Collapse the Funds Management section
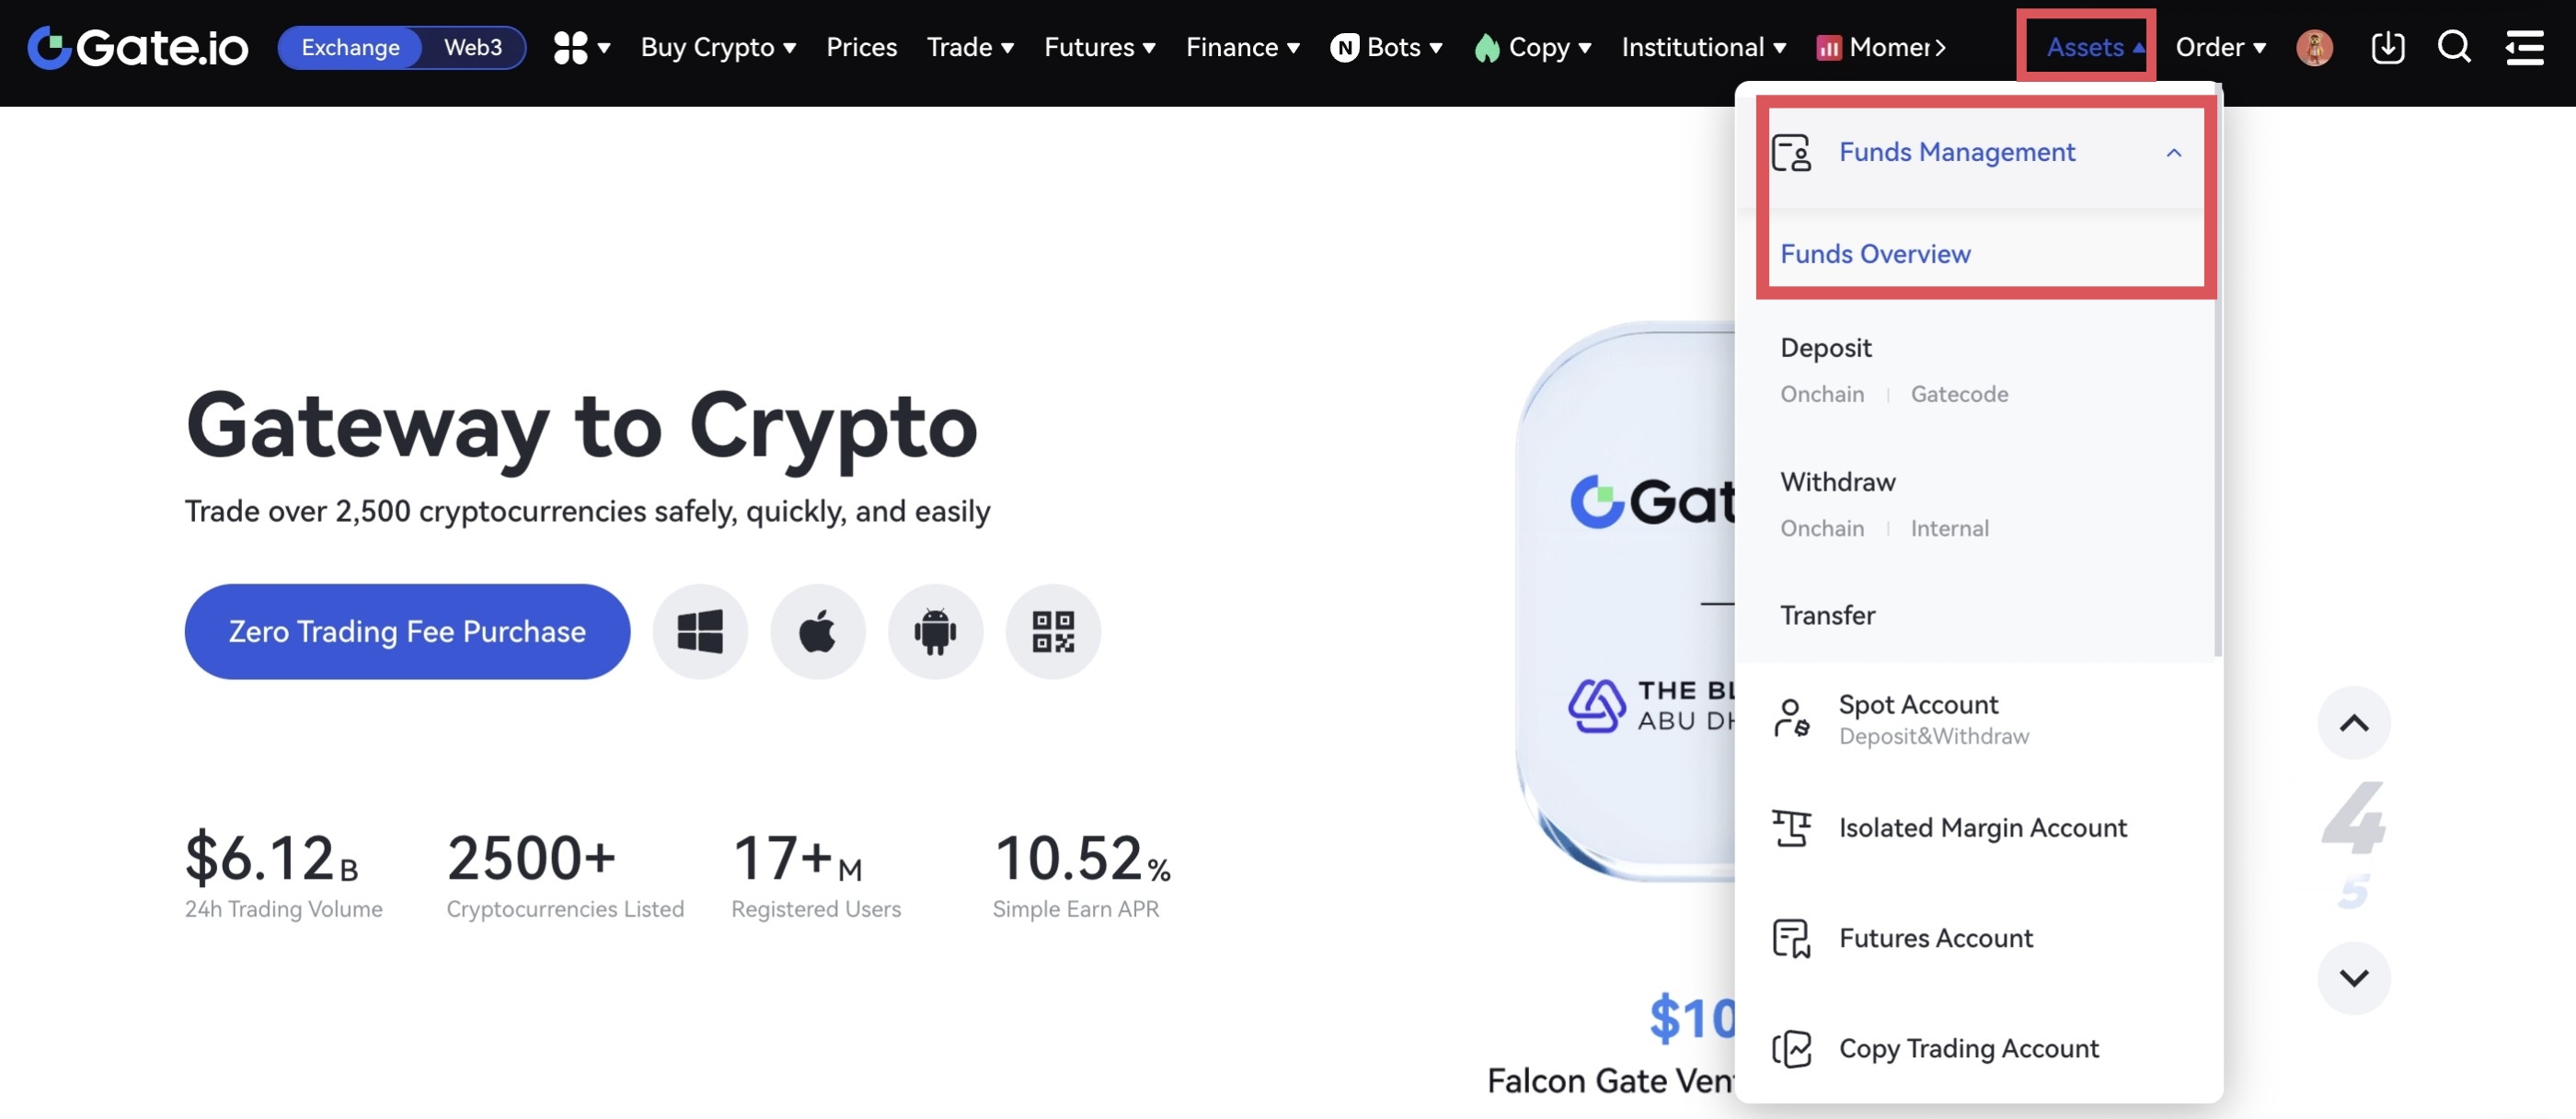Viewport: 2576px width, 1119px height. [2173, 152]
